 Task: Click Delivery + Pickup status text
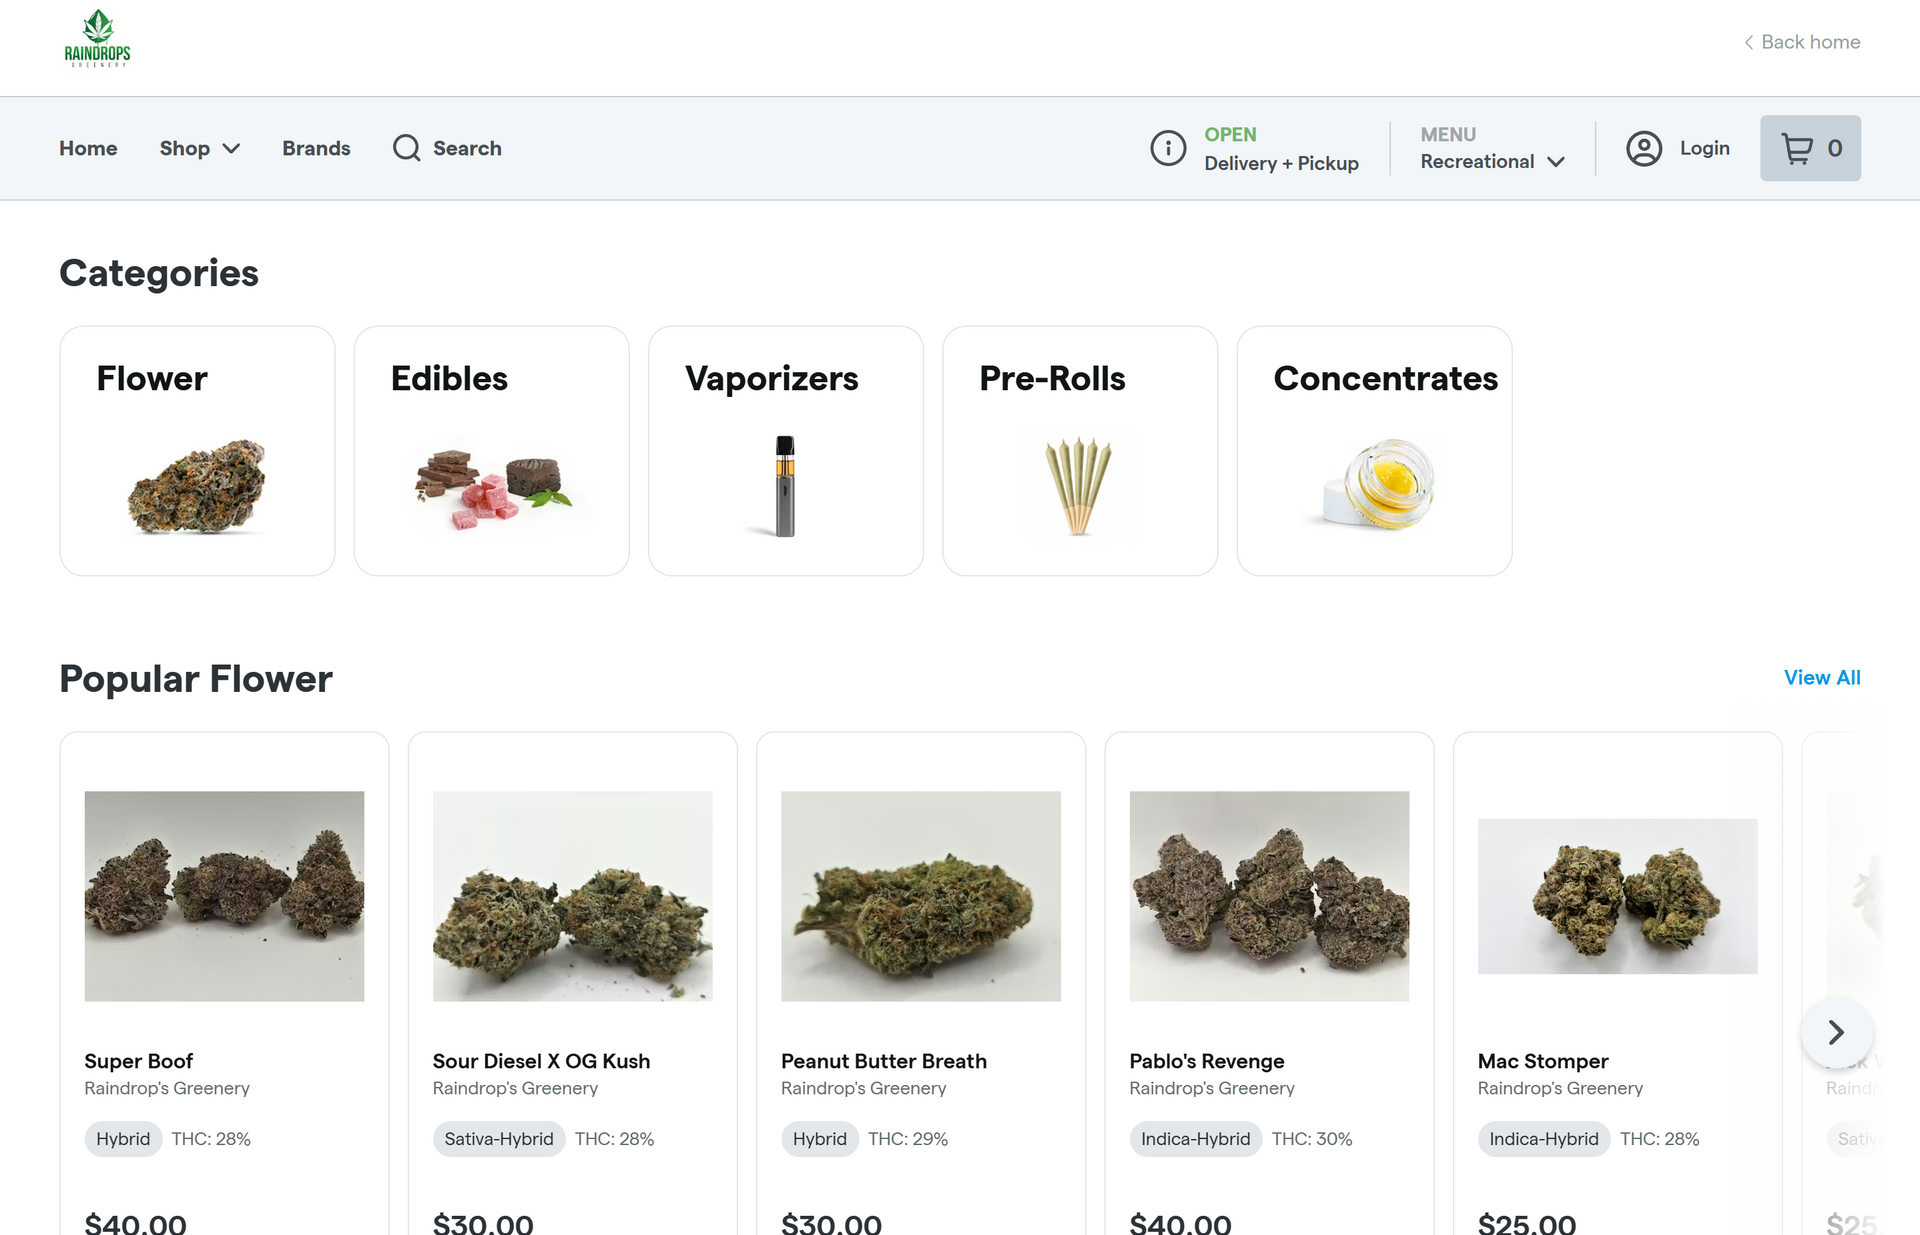click(x=1281, y=163)
